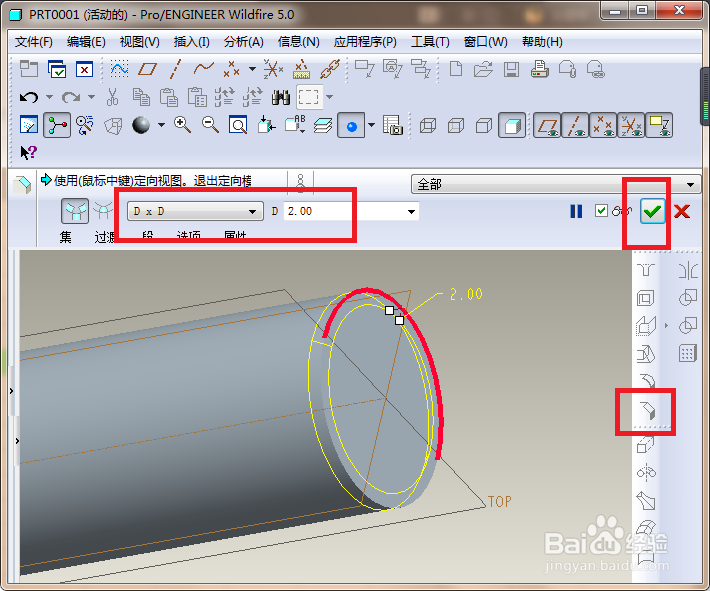Click the datum curve tool

point(203,69)
